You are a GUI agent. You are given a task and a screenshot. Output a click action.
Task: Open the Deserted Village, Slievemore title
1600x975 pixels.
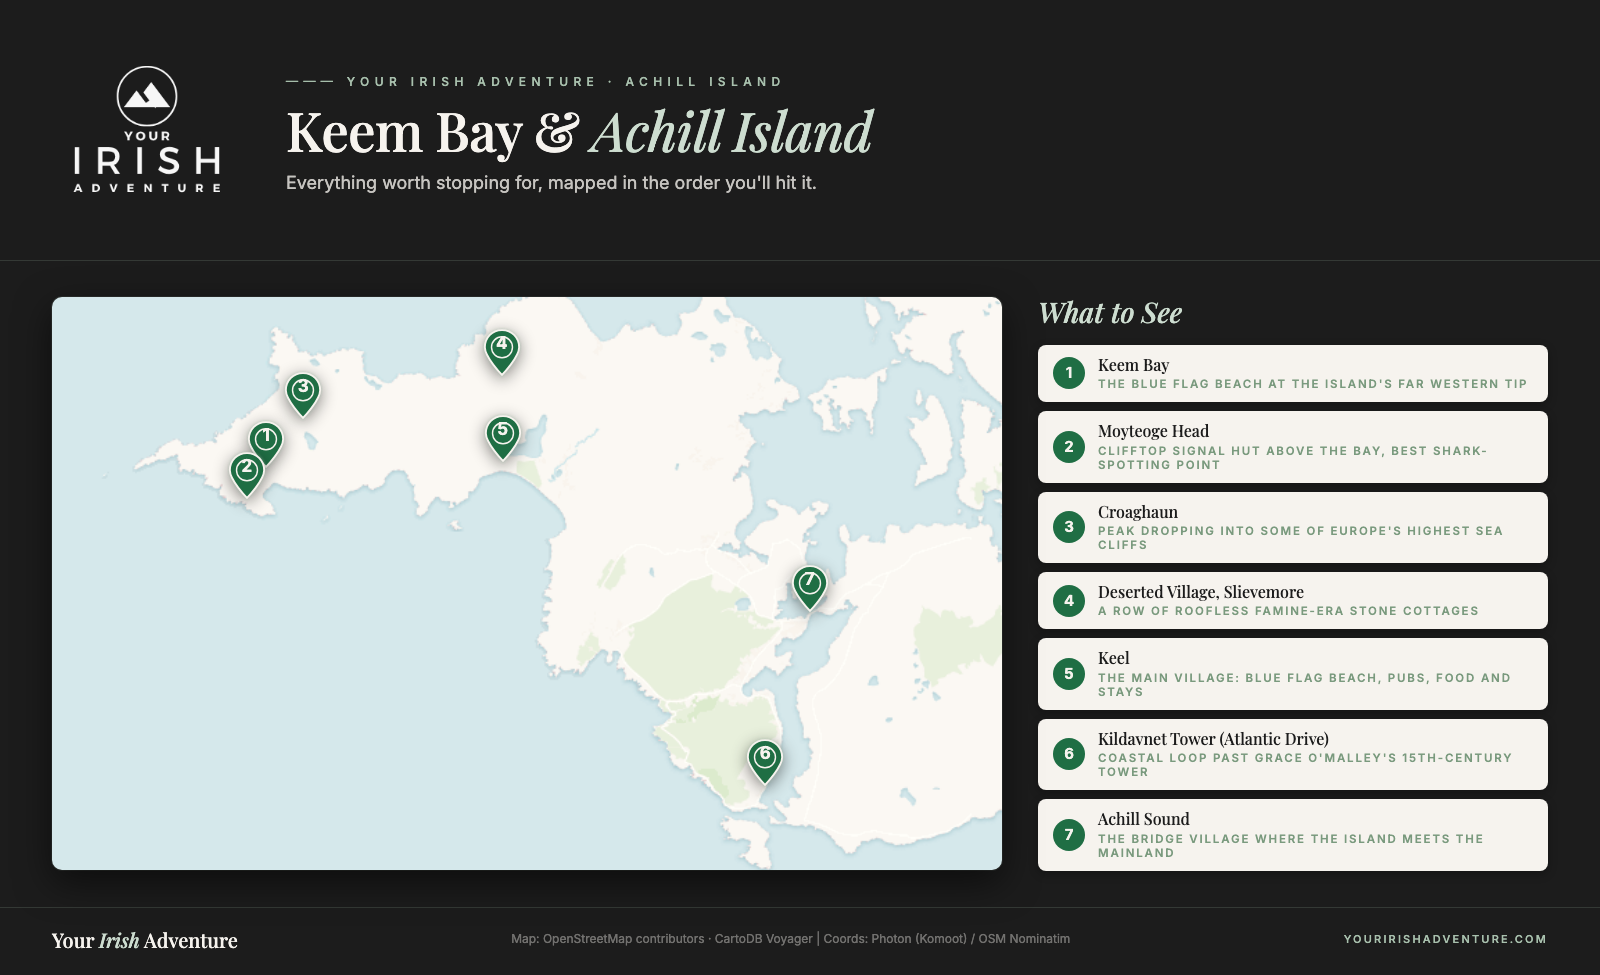point(1201,592)
